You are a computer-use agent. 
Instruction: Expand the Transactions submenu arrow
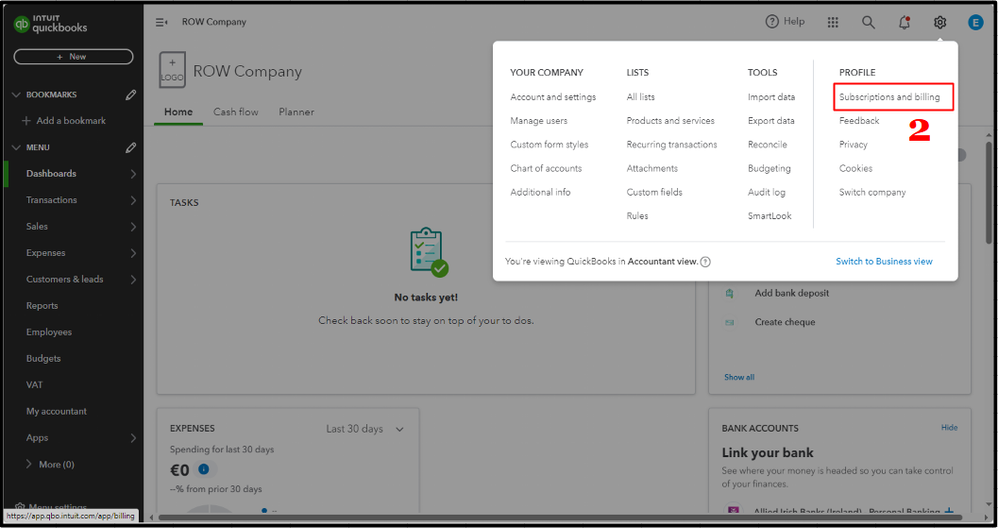133,200
